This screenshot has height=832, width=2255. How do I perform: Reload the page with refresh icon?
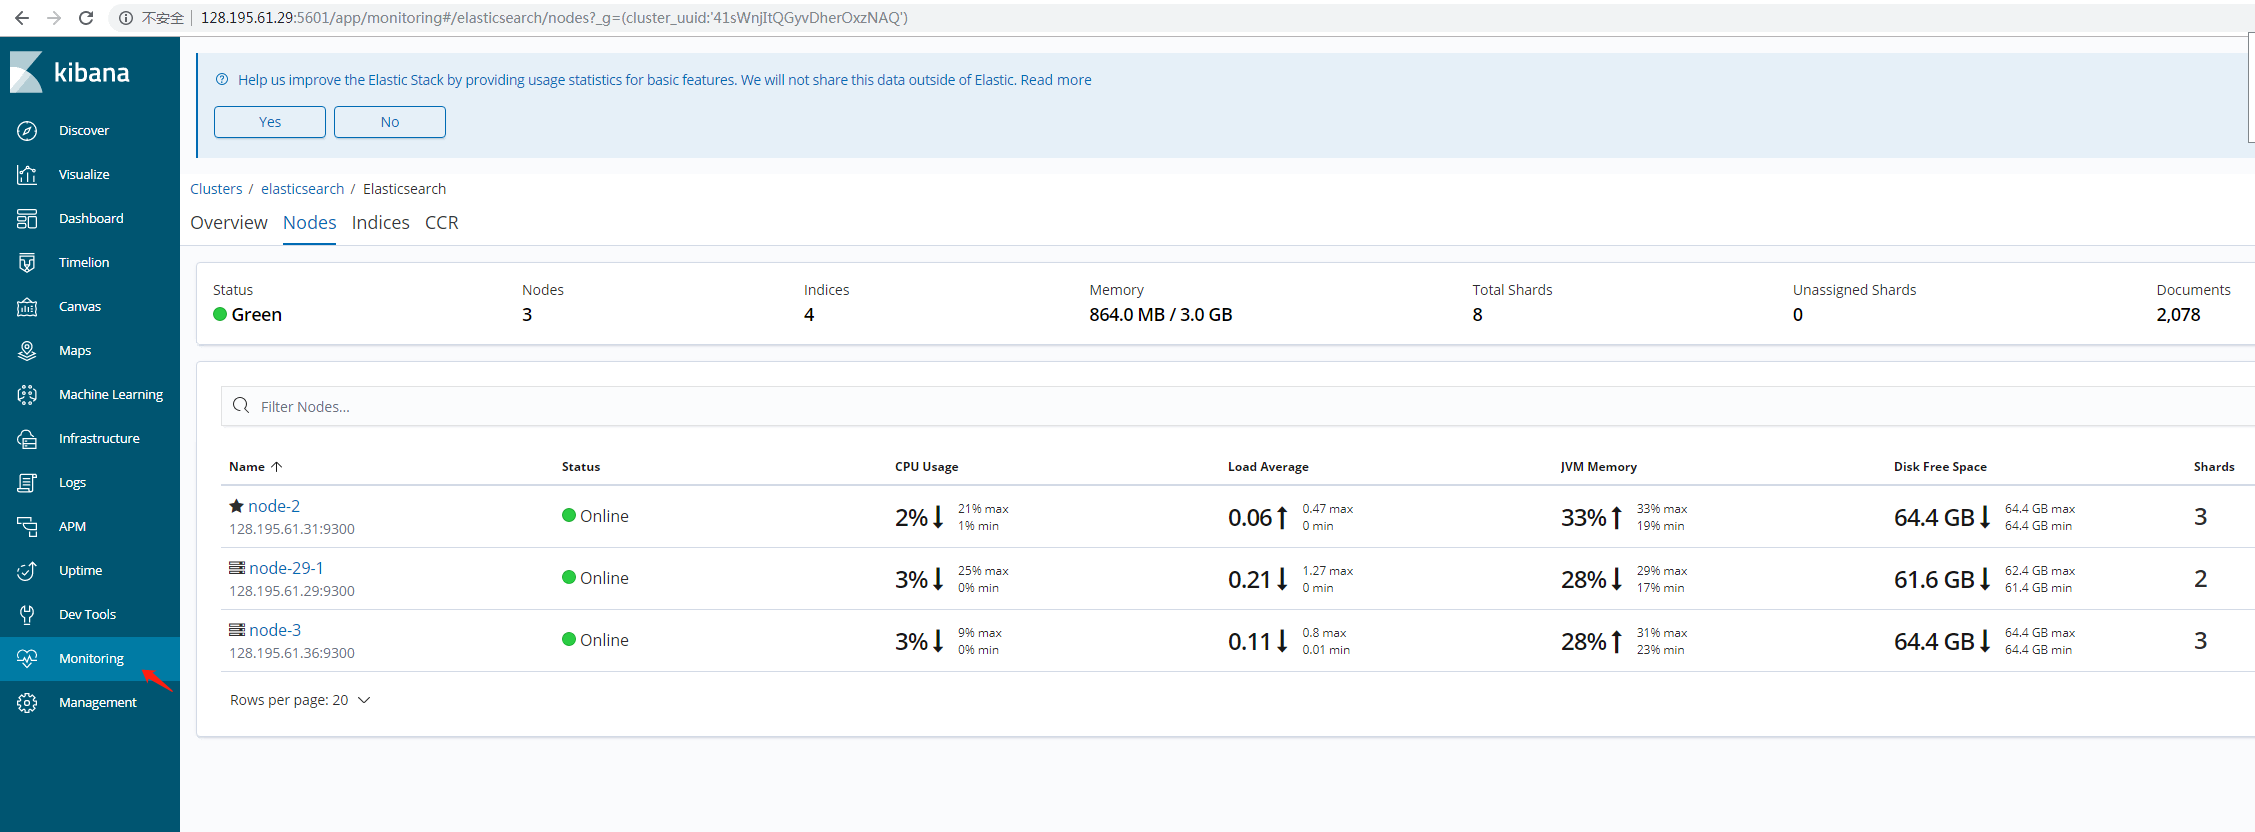86,18
